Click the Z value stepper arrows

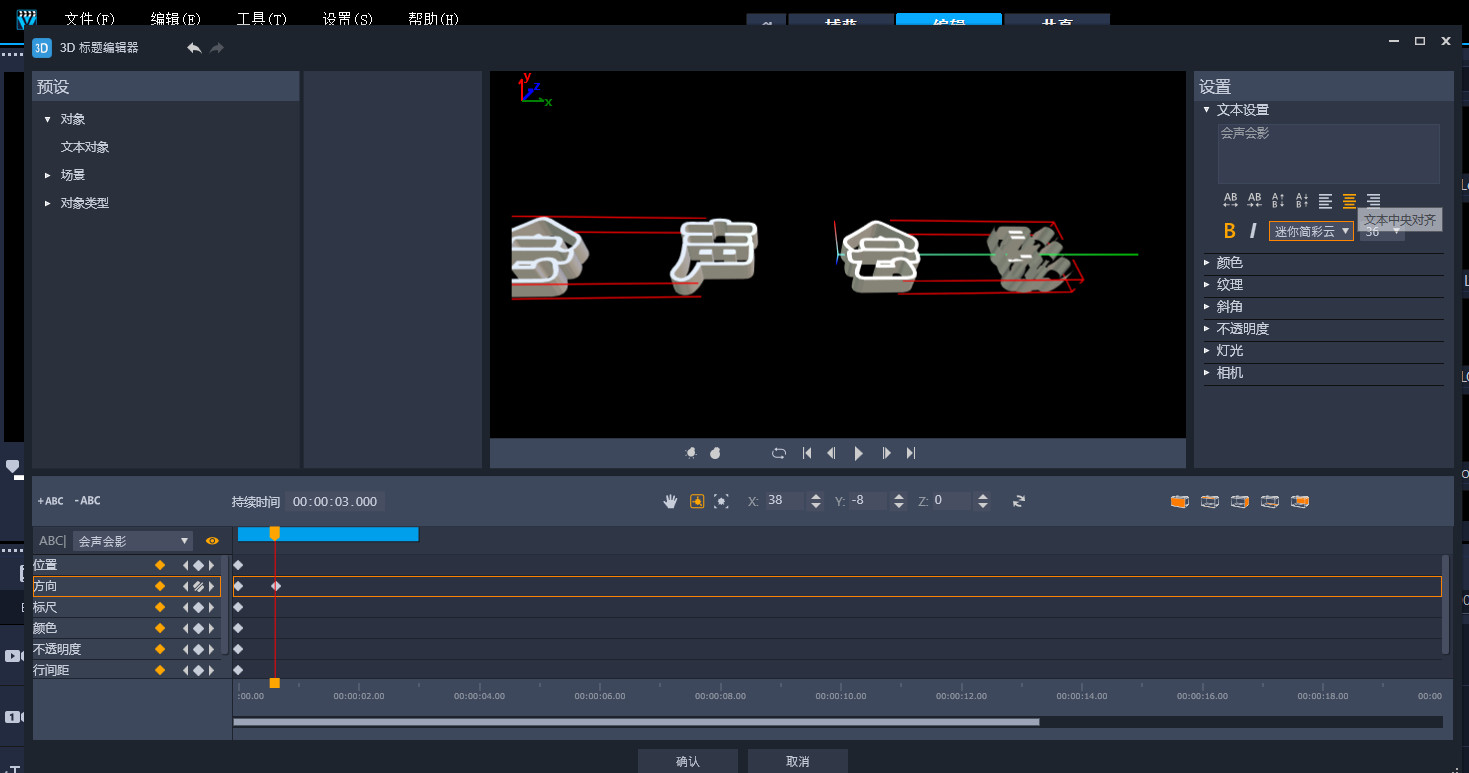[983, 501]
